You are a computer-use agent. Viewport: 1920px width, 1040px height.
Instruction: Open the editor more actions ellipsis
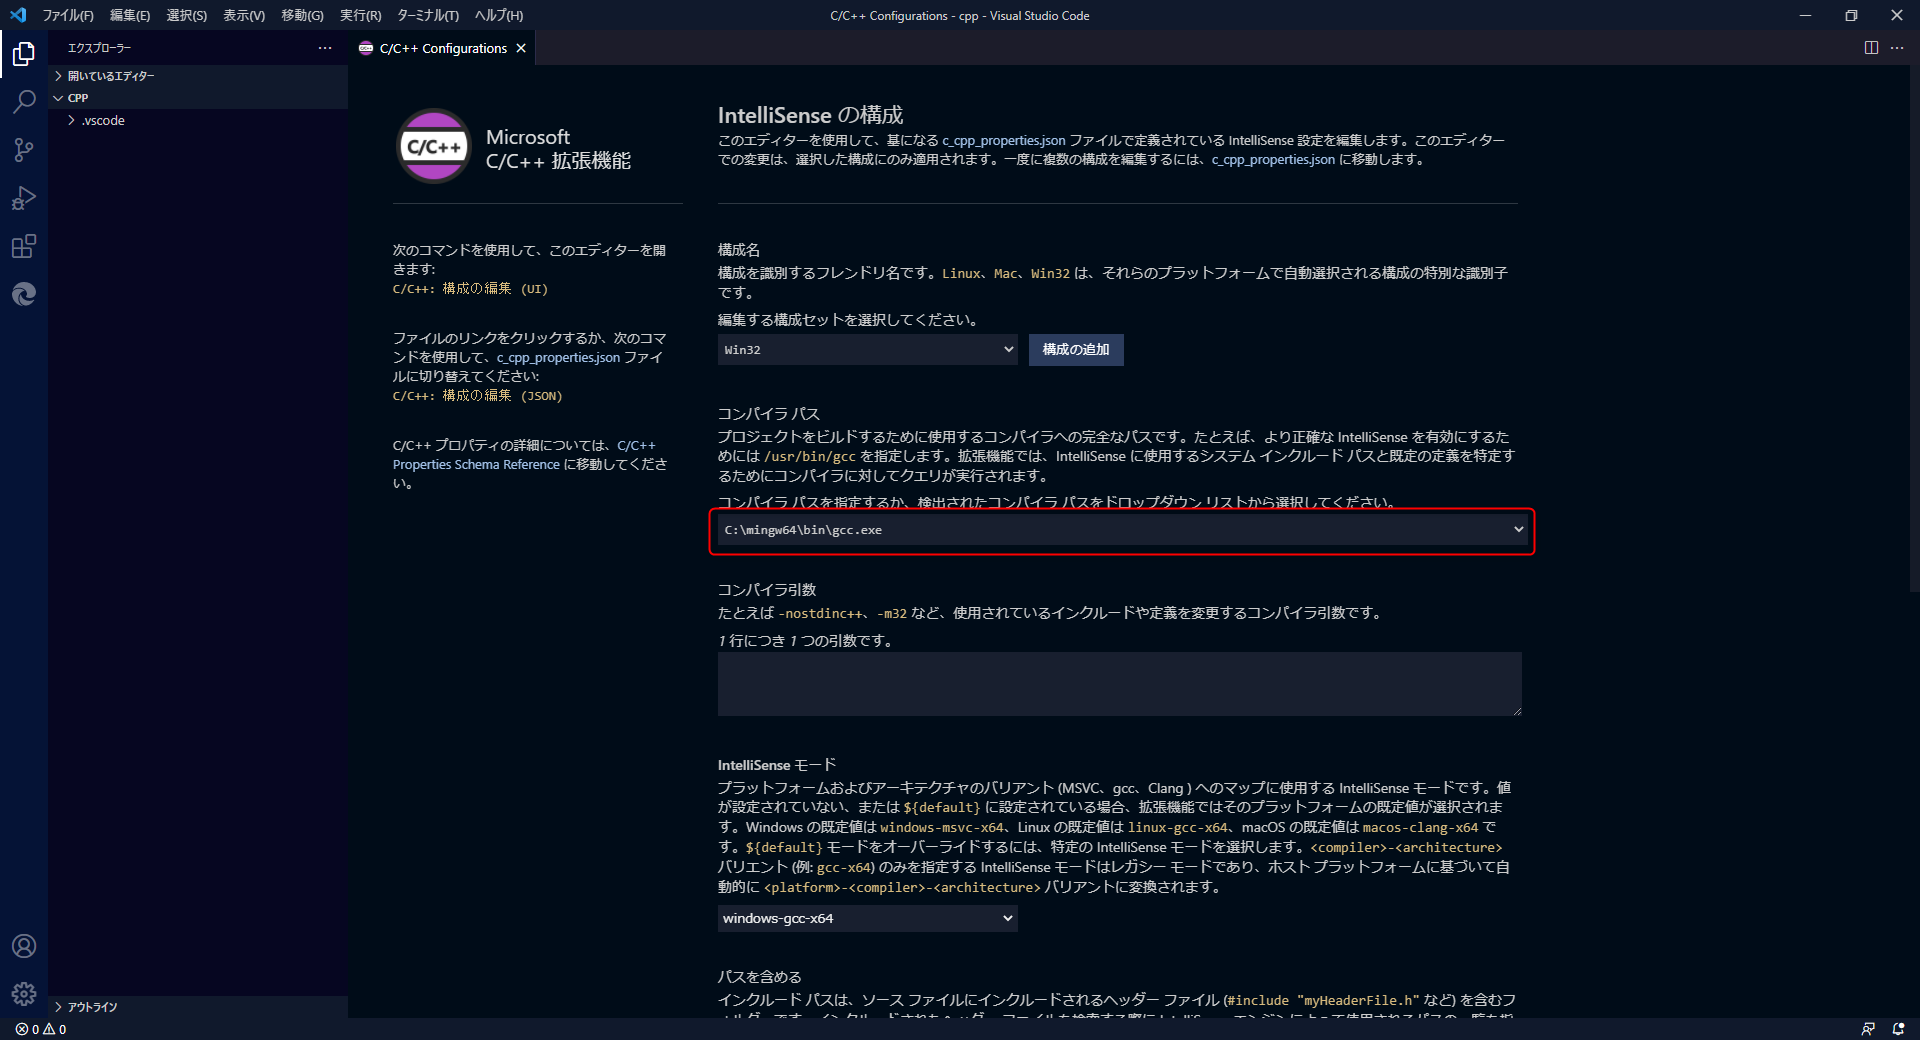tap(1897, 48)
